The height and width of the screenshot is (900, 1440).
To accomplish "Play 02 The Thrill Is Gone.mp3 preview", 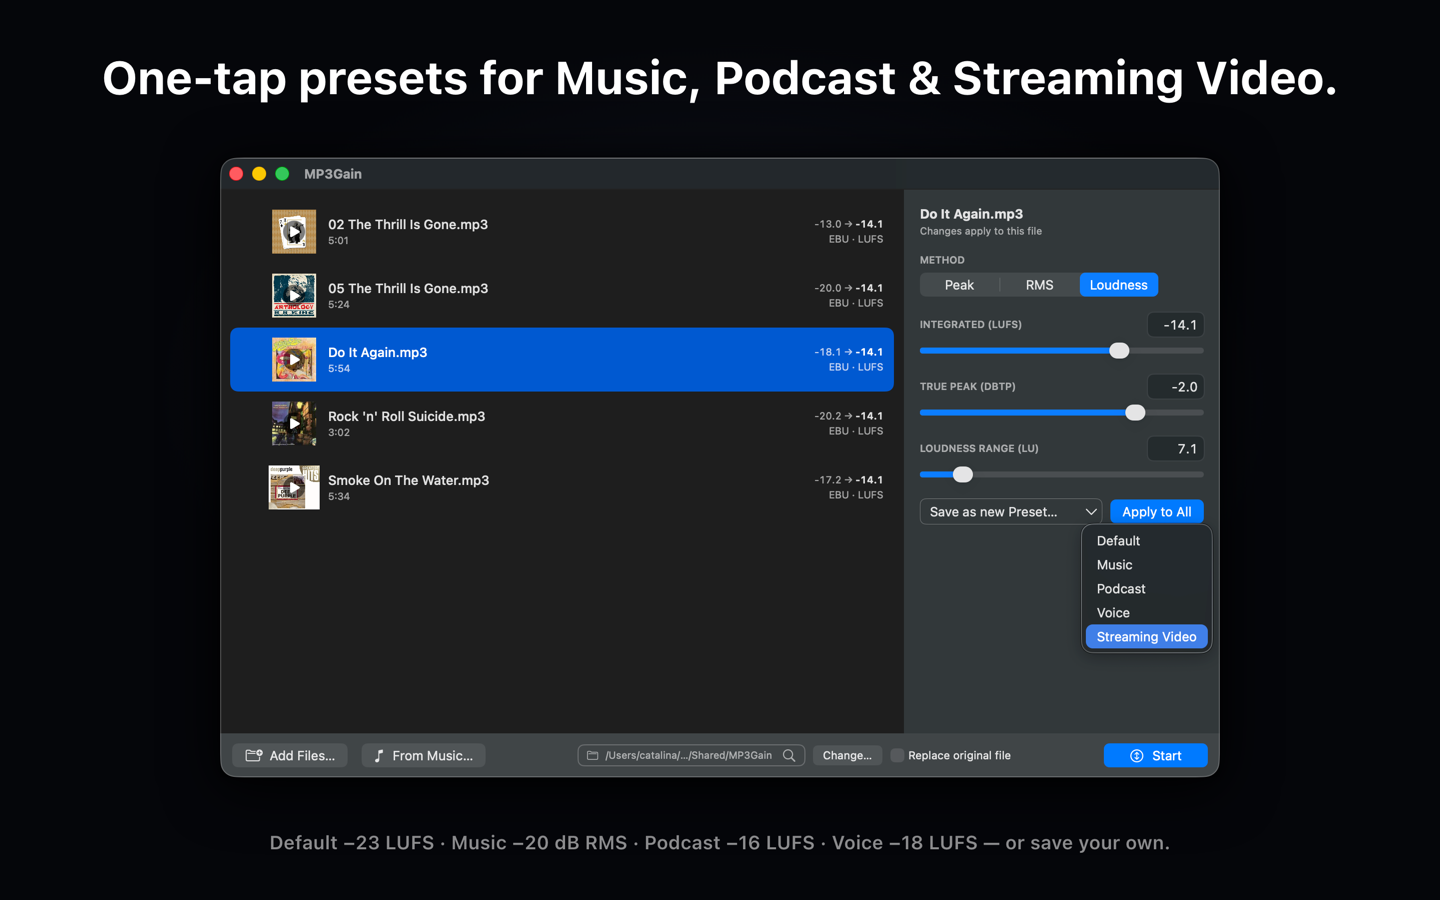I will pyautogui.click(x=293, y=232).
